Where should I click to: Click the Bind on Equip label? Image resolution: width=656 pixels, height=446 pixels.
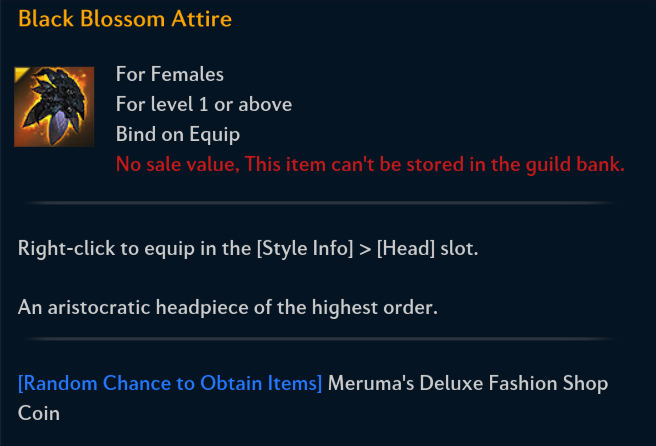(177, 134)
